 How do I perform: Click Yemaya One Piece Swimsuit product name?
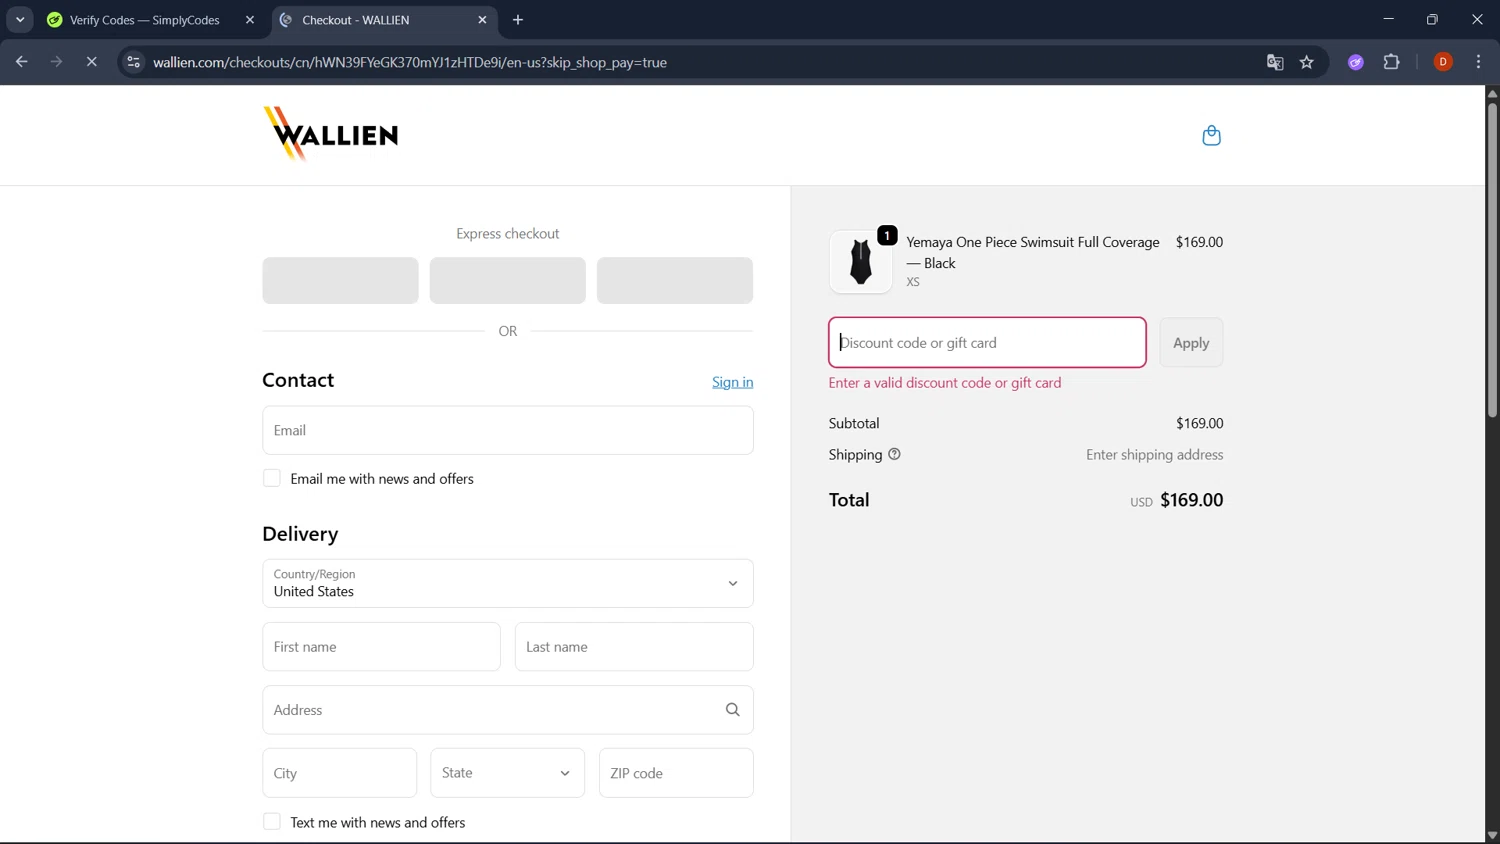tap(1033, 252)
